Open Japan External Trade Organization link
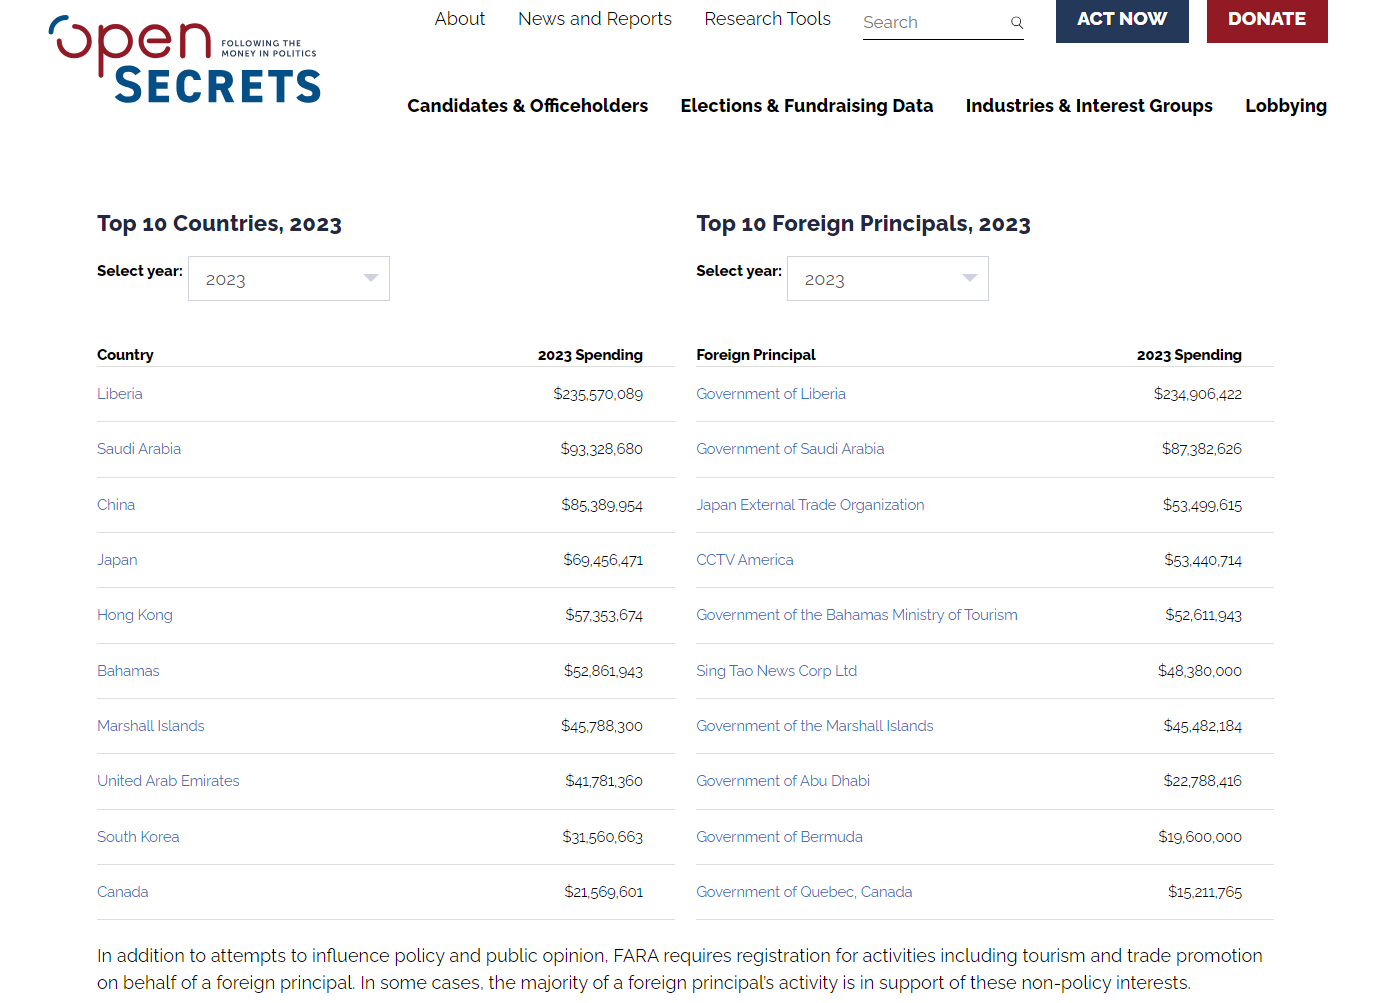The image size is (1385, 1003). click(810, 505)
